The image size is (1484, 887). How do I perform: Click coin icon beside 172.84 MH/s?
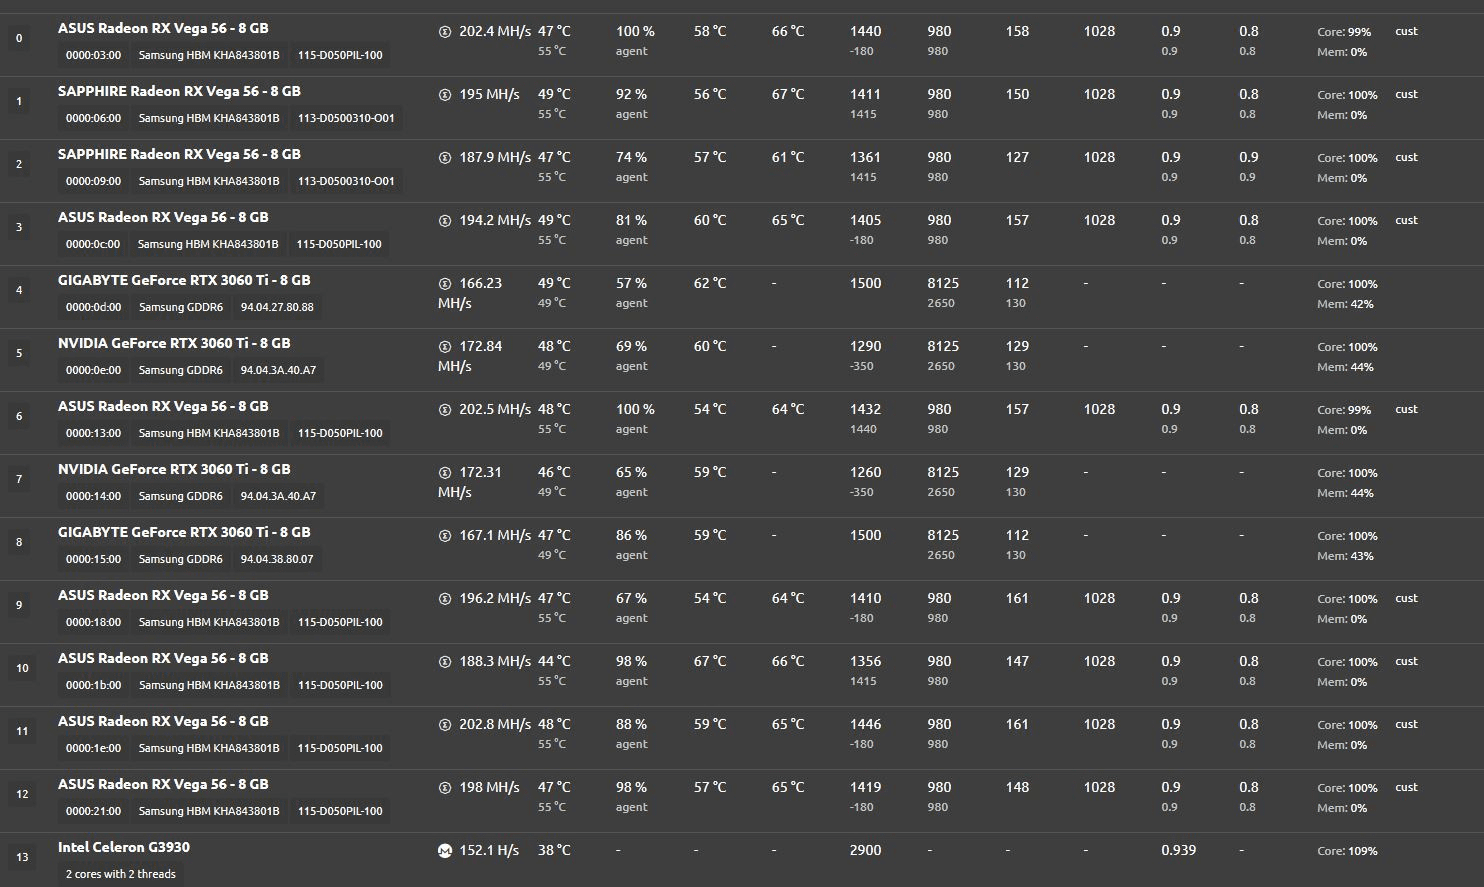pyautogui.click(x=445, y=347)
